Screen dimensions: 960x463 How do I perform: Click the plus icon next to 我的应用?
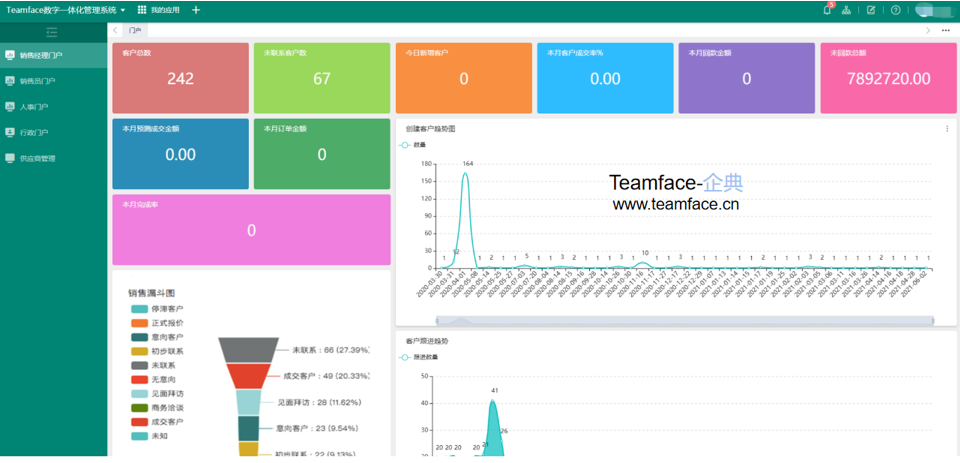pos(196,10)
